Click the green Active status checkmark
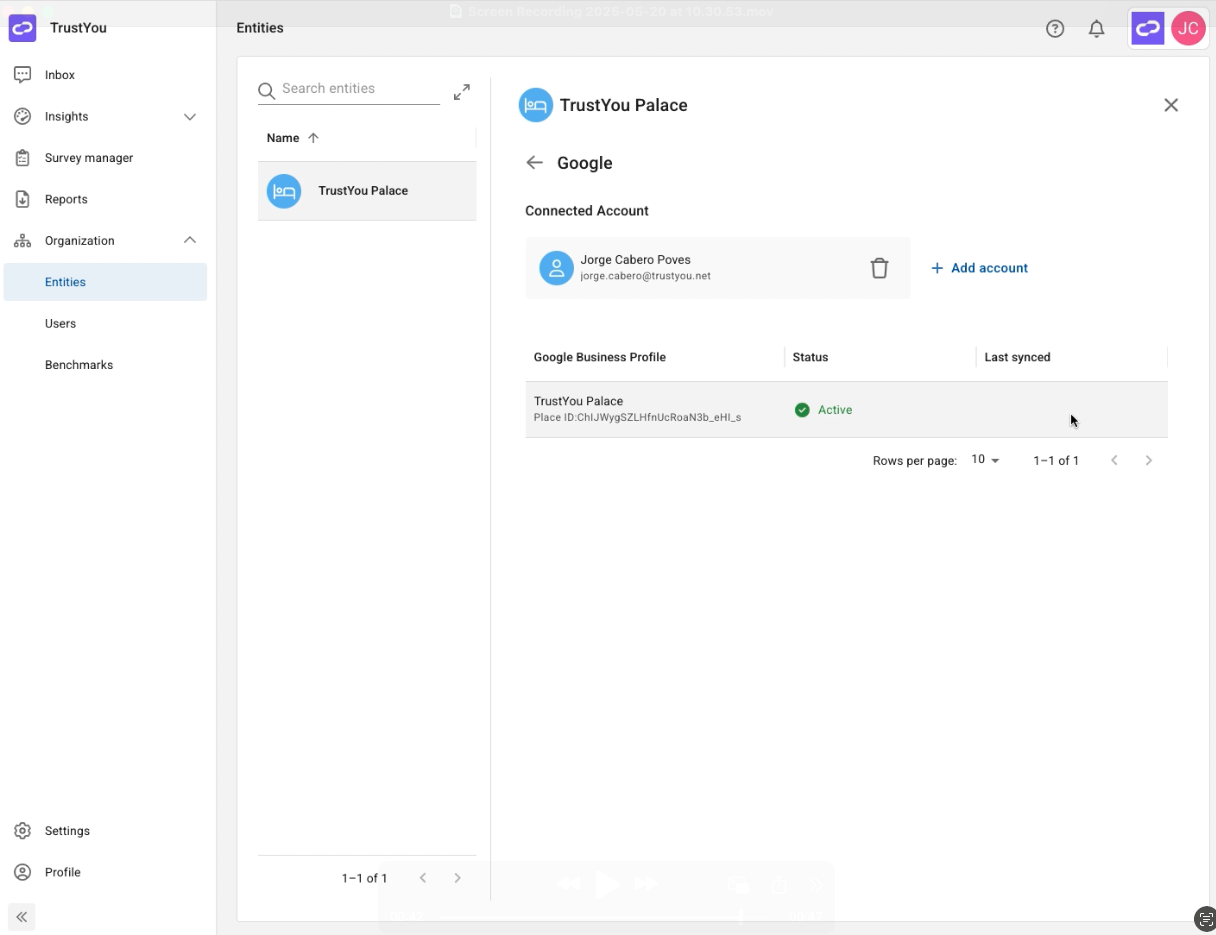Image resolution: width=1216 pixels, height=935 pixels. (x=802, y=410)
